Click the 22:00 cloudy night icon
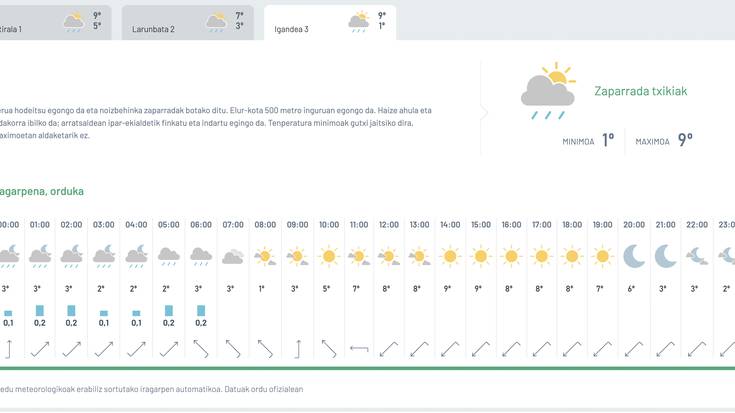Image resolution: width=735 pixels, height=413 pixels. [697, 256]
